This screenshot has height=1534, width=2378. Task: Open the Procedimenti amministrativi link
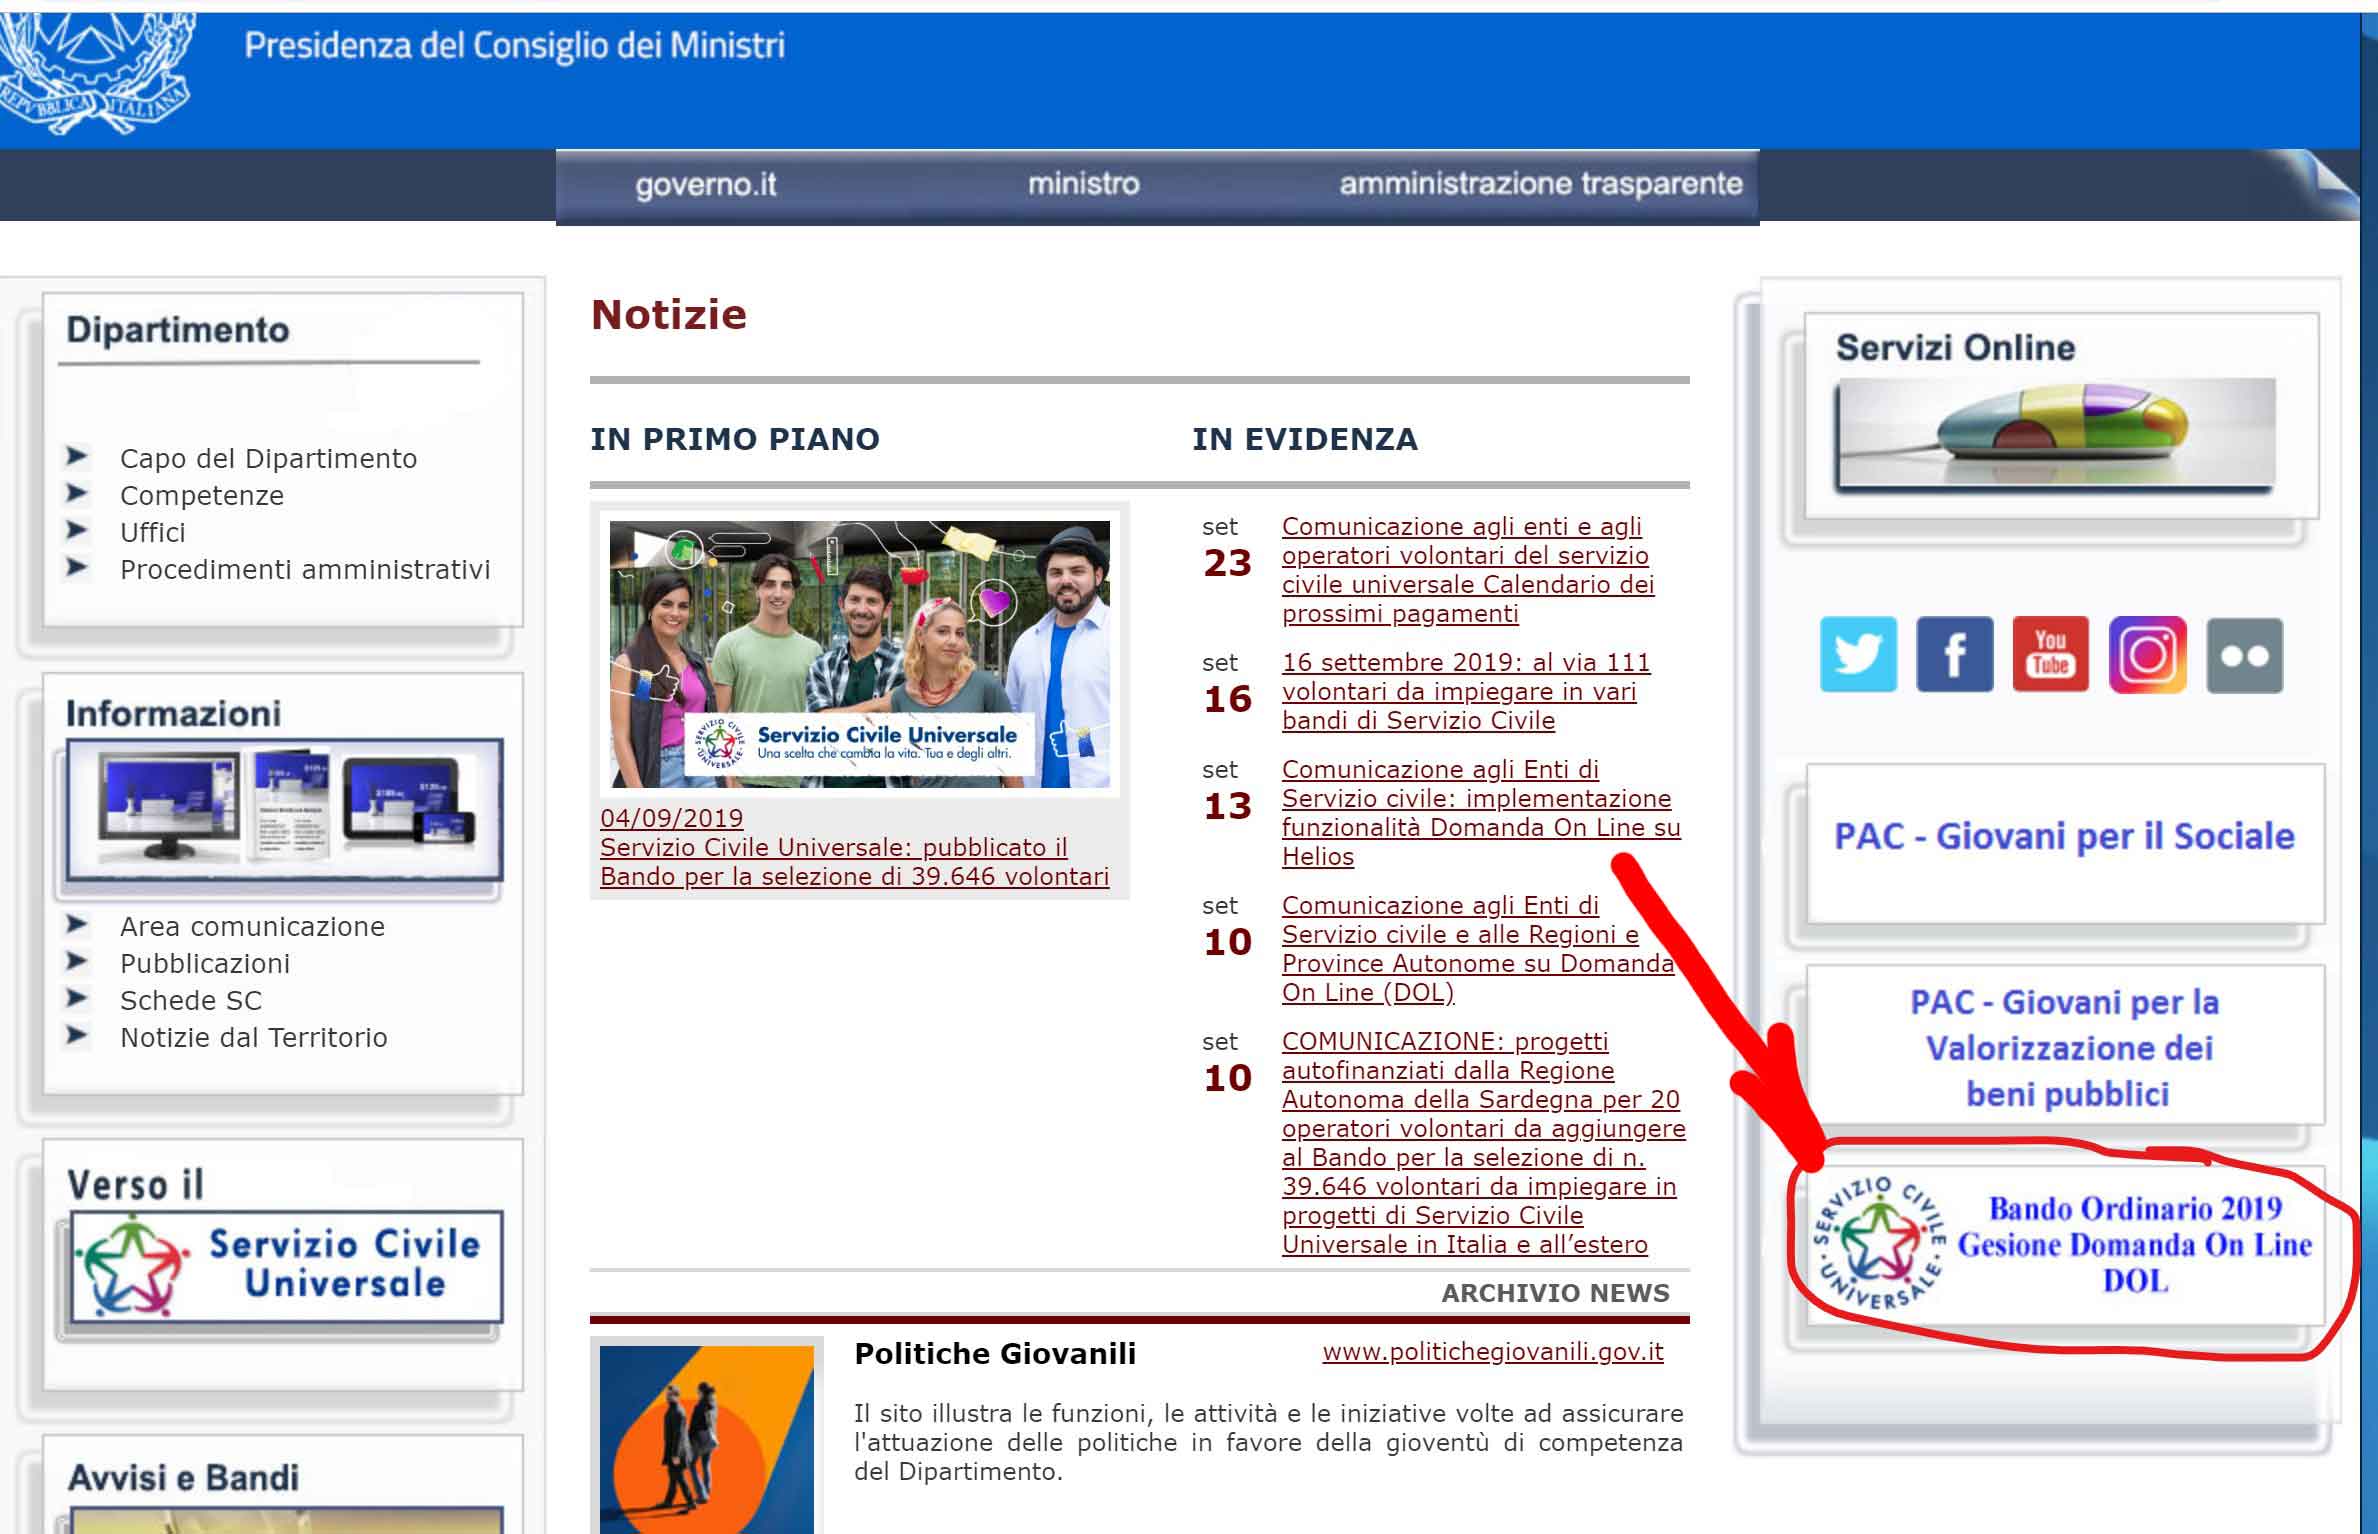coord(305,570)
